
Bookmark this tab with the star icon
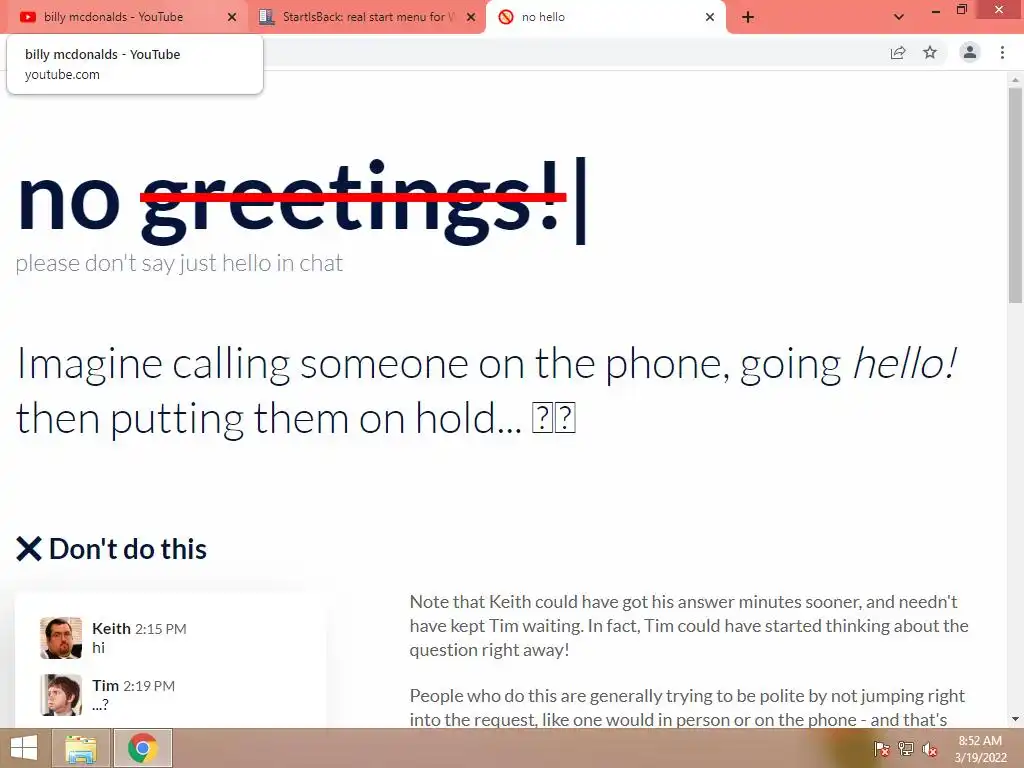(930, 52)
